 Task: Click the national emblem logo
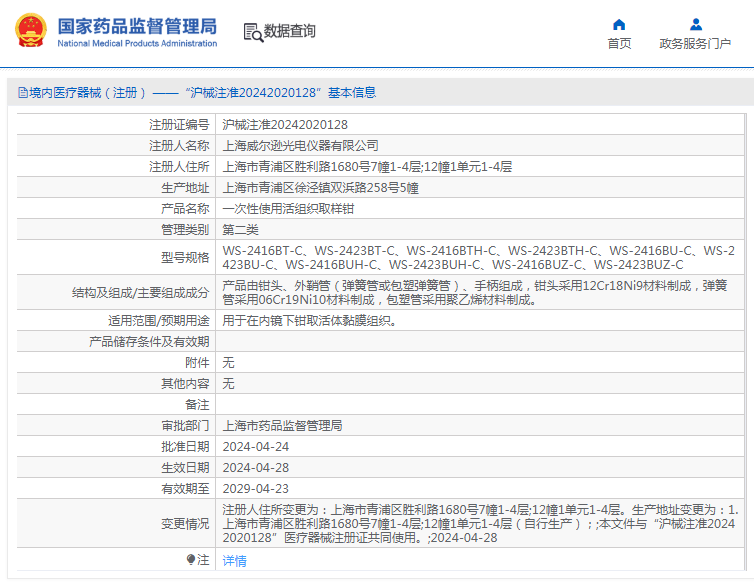click(x=31, y=30)
